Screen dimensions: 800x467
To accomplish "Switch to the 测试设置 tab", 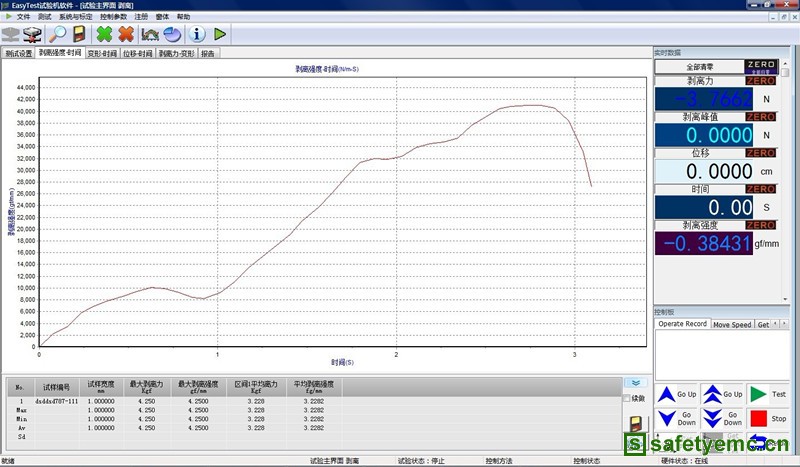I will point(19,53).
